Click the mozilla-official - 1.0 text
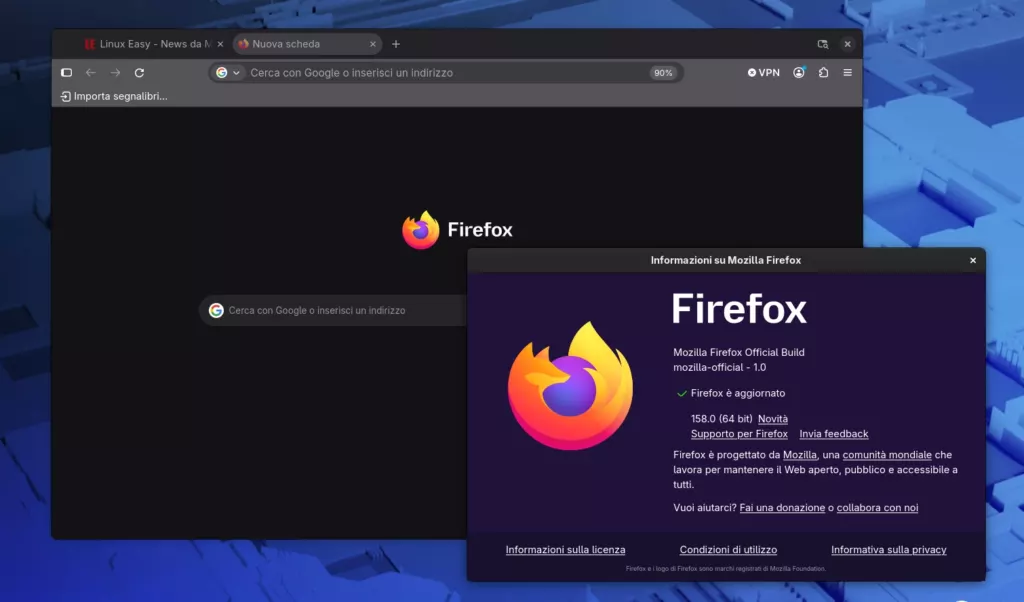The width and height of the screenshot is (1024, 602). (720, 367)
